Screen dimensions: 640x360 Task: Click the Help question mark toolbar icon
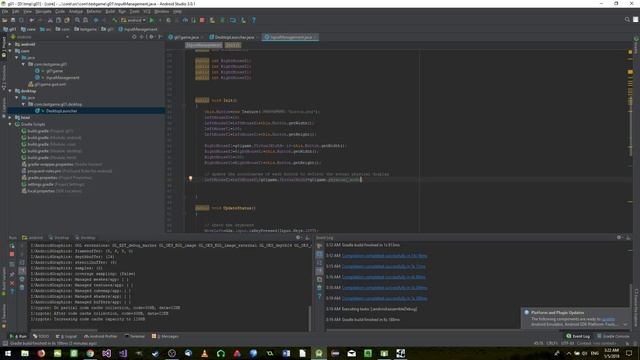[253, 20]
